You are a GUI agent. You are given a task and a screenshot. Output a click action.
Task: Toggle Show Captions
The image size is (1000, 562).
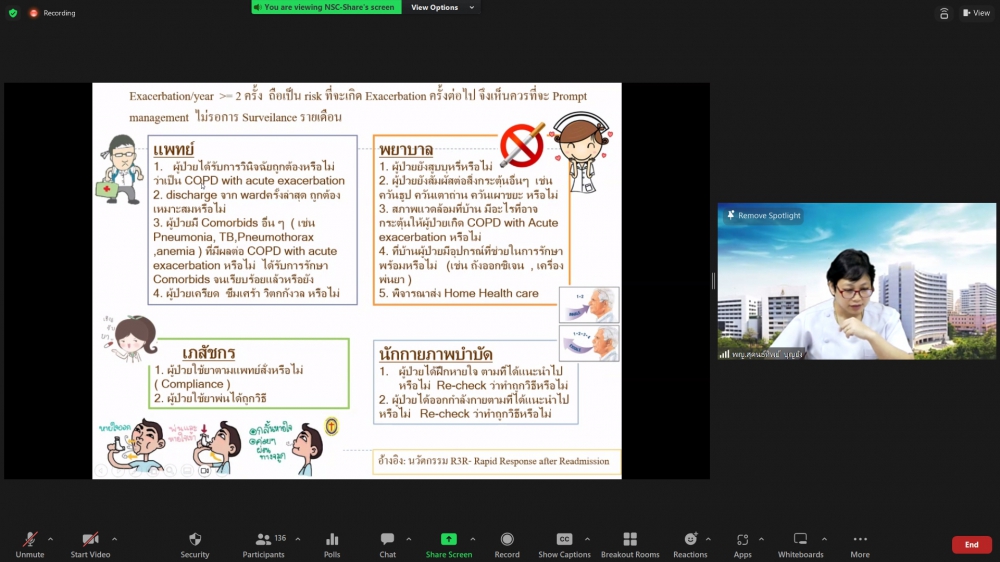click(564, 540)
